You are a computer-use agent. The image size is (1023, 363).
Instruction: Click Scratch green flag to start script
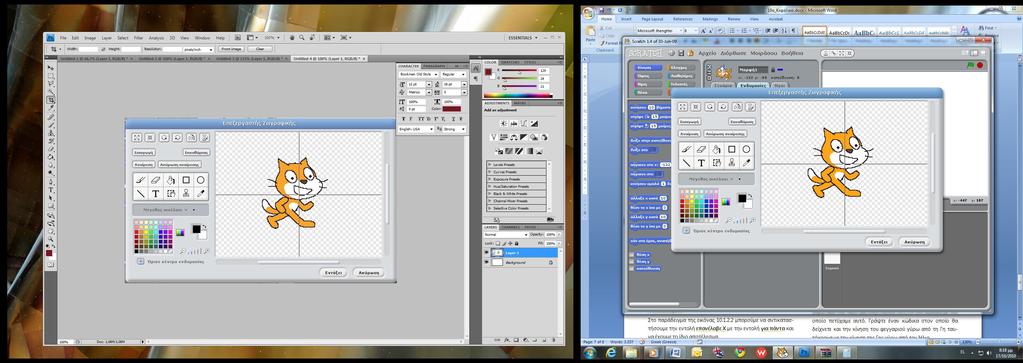(970, 65)
